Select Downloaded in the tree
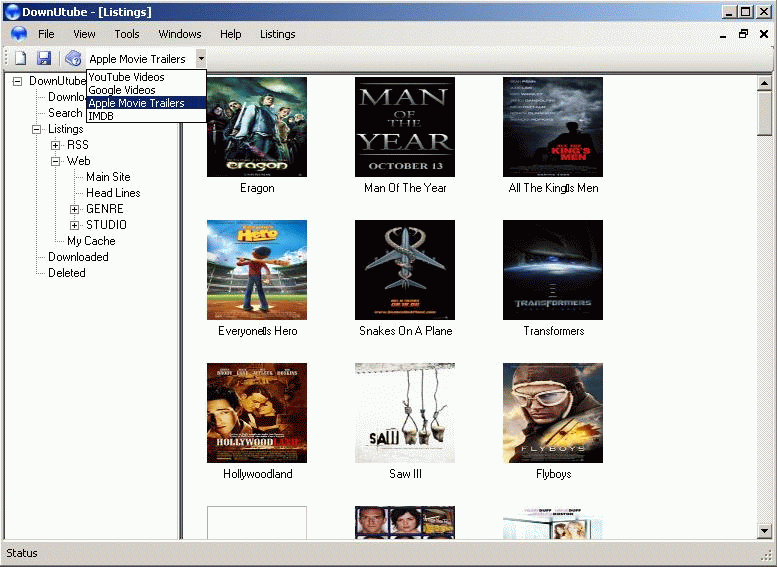 tap(78, 257)
